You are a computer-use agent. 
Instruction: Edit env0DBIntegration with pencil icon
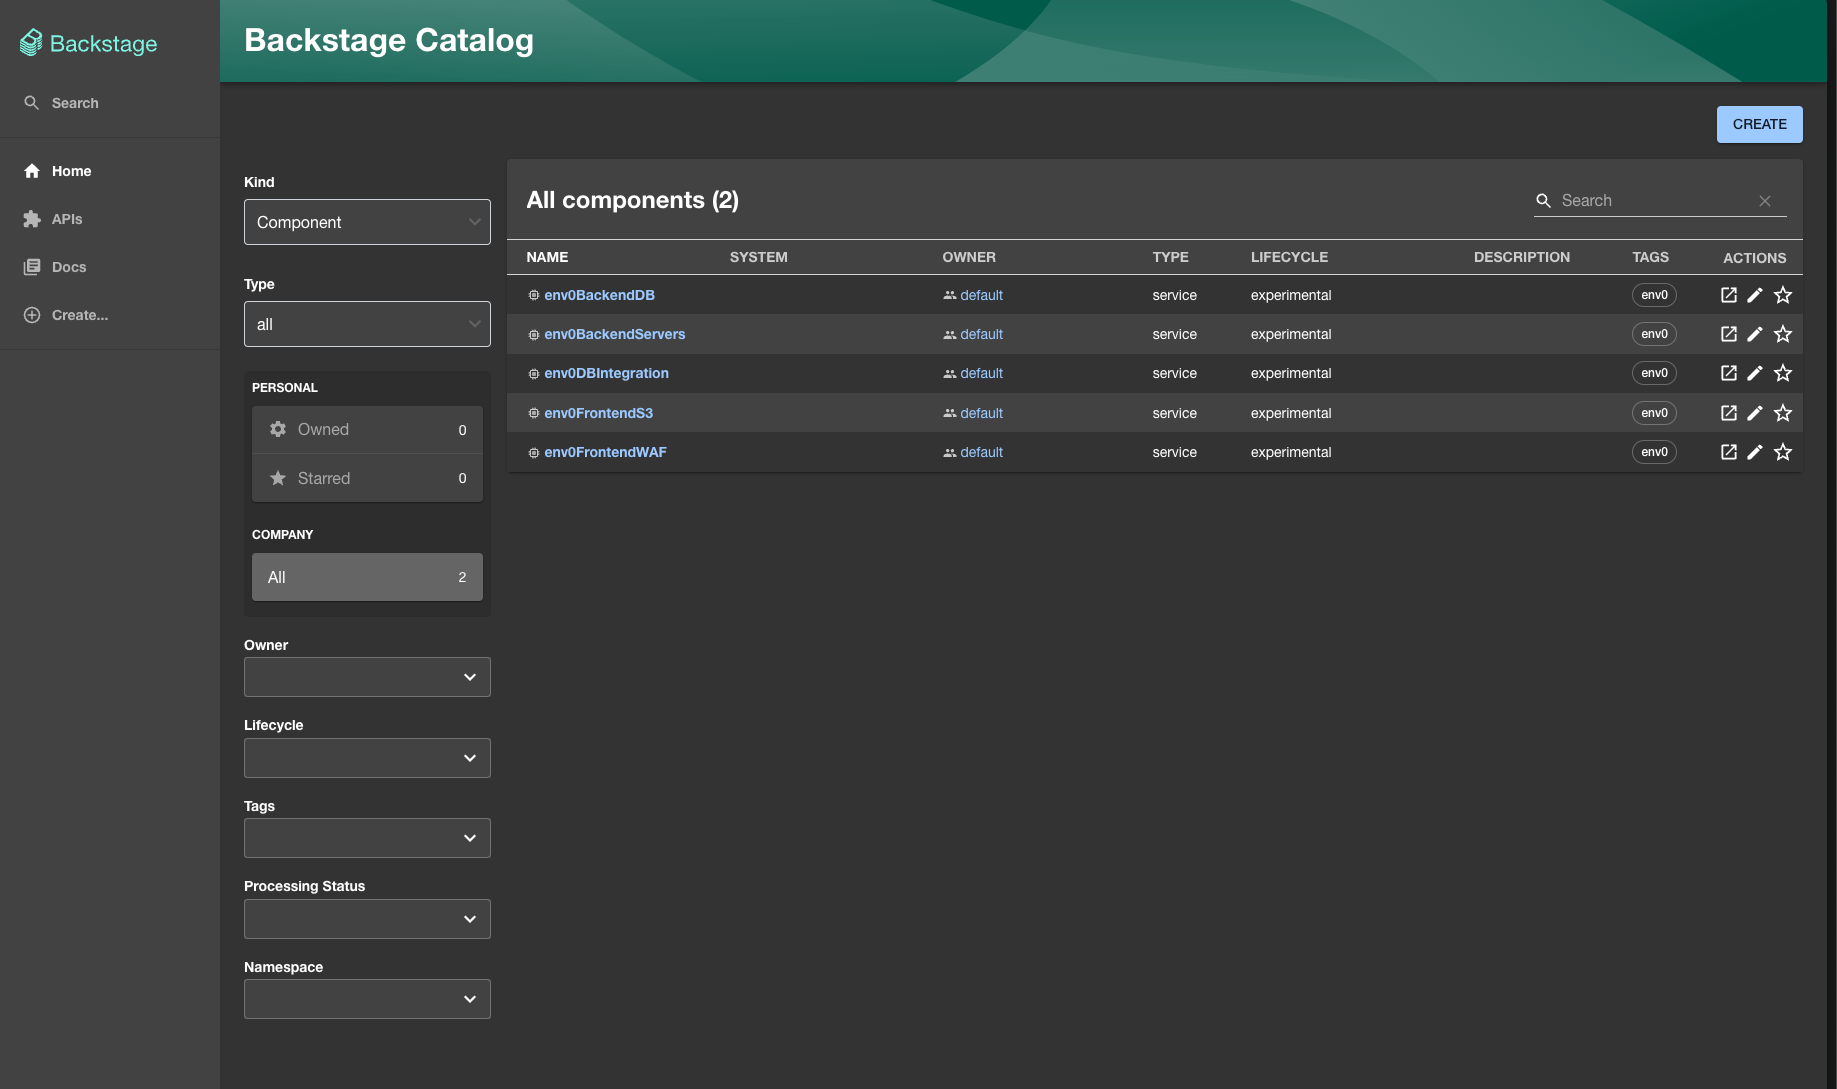[x=1755, y=373]
